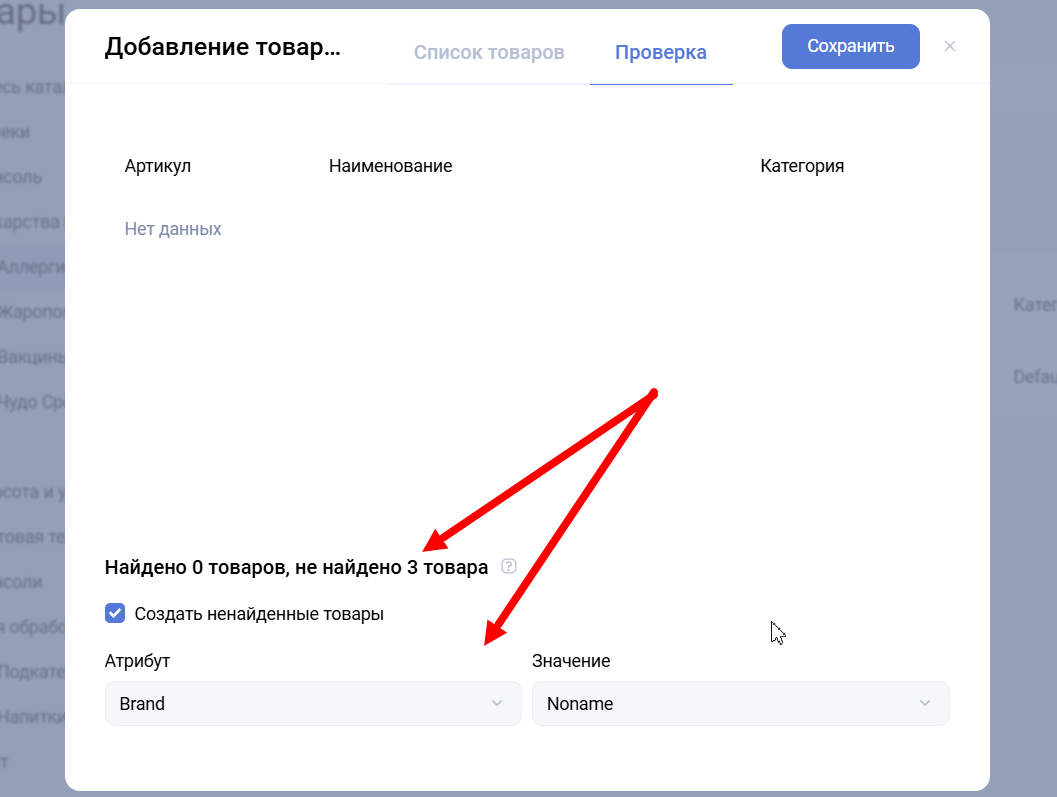Click chevron arrow in Noname field

click(x=924, y=704)
